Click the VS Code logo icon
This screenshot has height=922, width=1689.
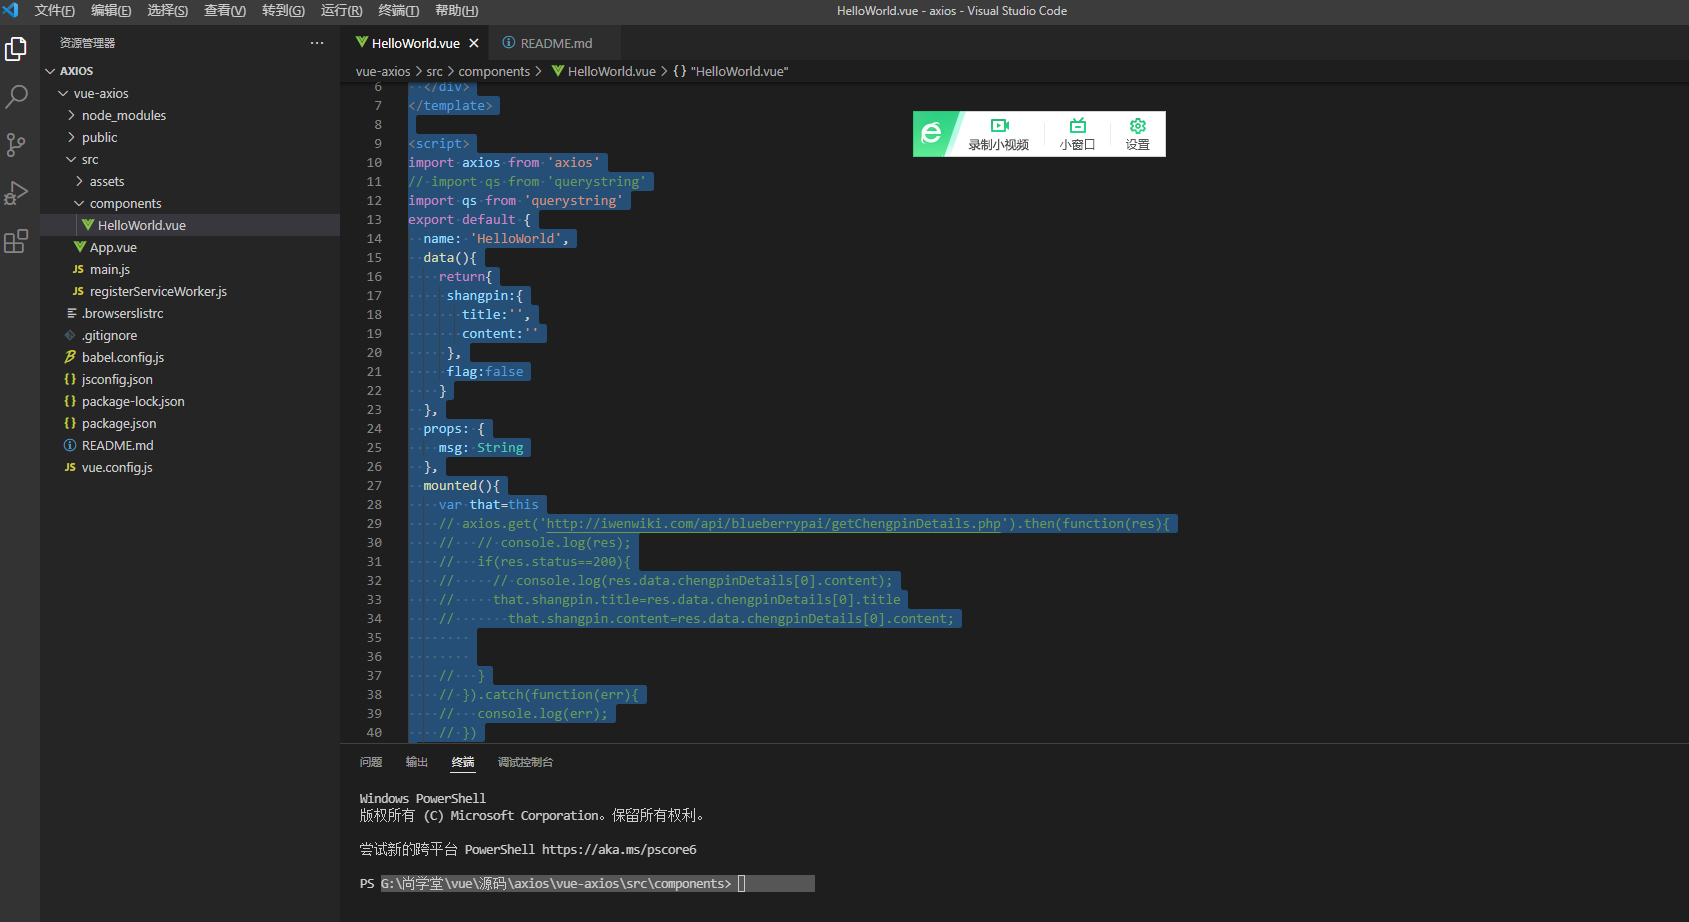tap(11, 10)
